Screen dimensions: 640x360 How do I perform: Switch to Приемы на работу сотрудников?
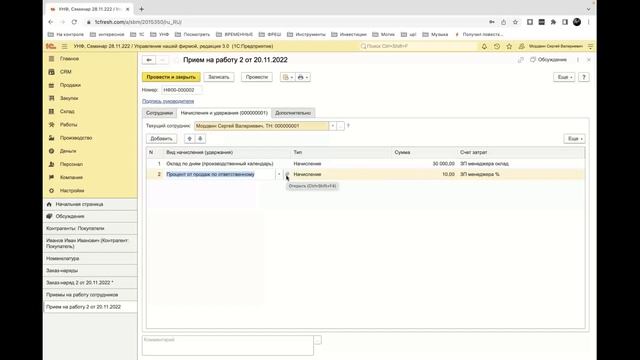[90, 295]
